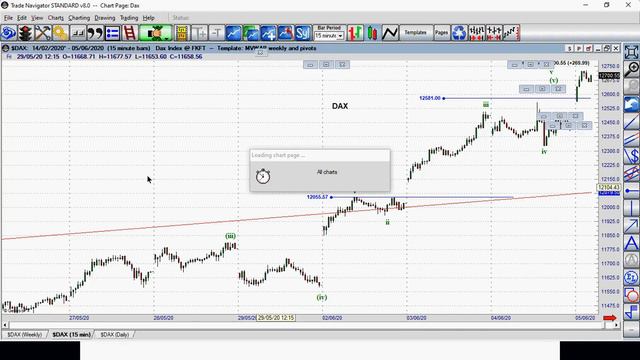The width and height of the screenshot is (640, 360).
Task: Click the red ladder icon
Action: point(129,33)
